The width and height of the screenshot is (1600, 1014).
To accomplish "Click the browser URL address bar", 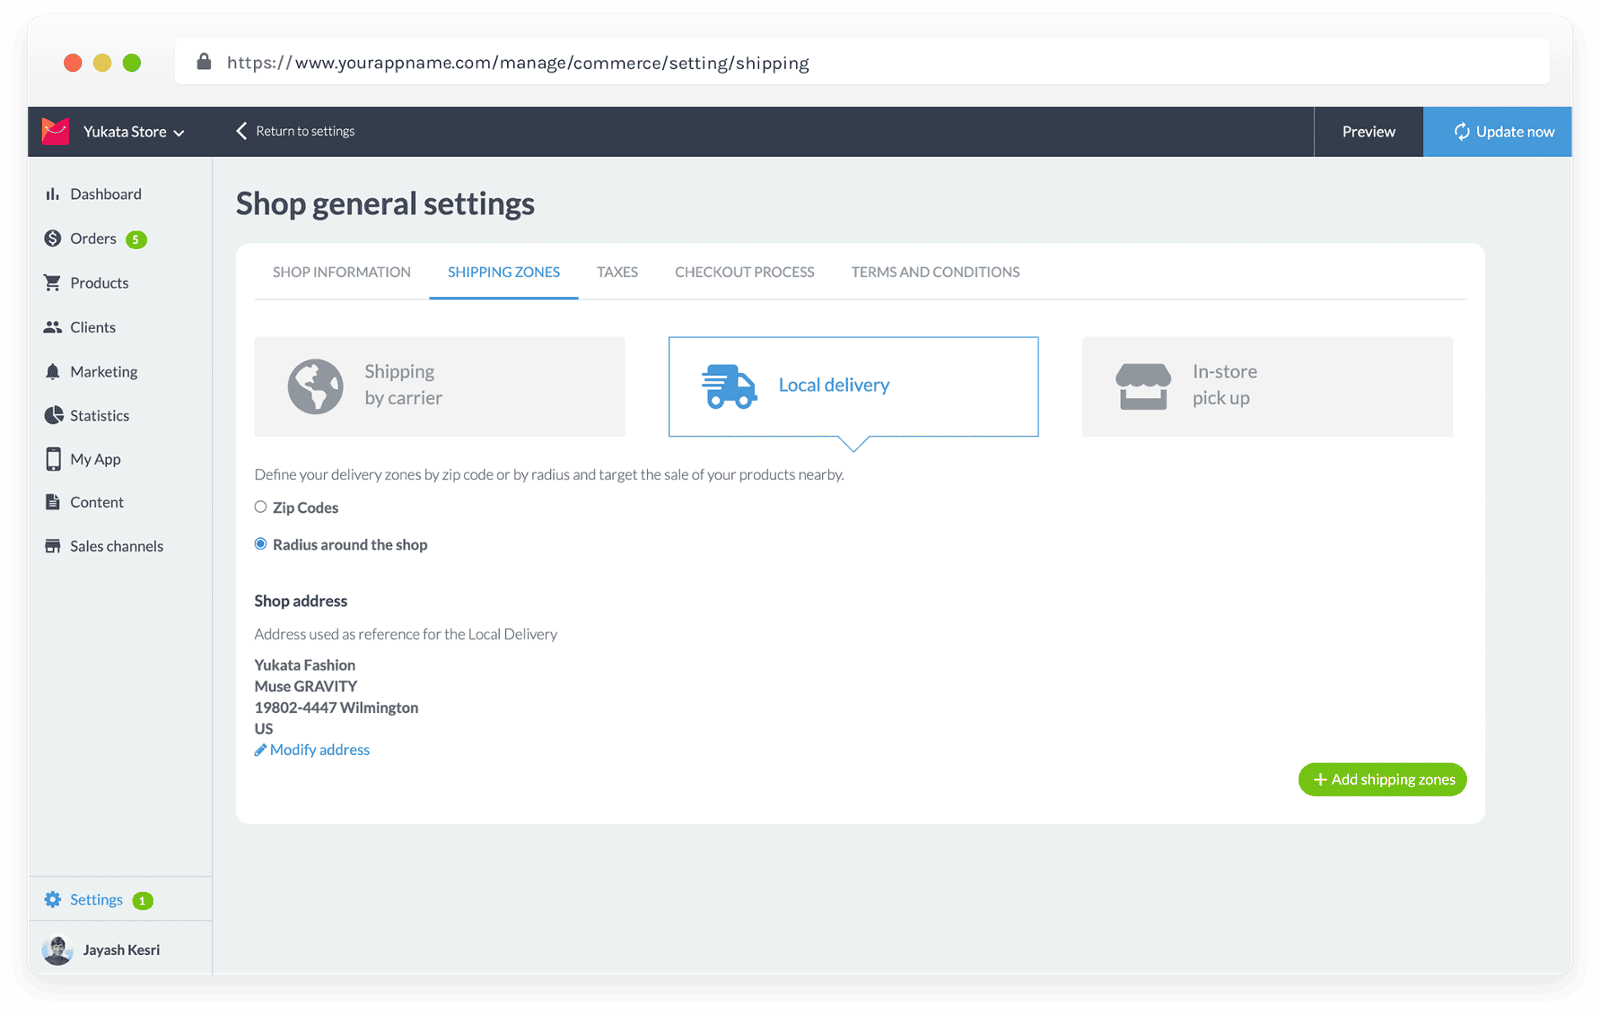I will coord(860,63).
